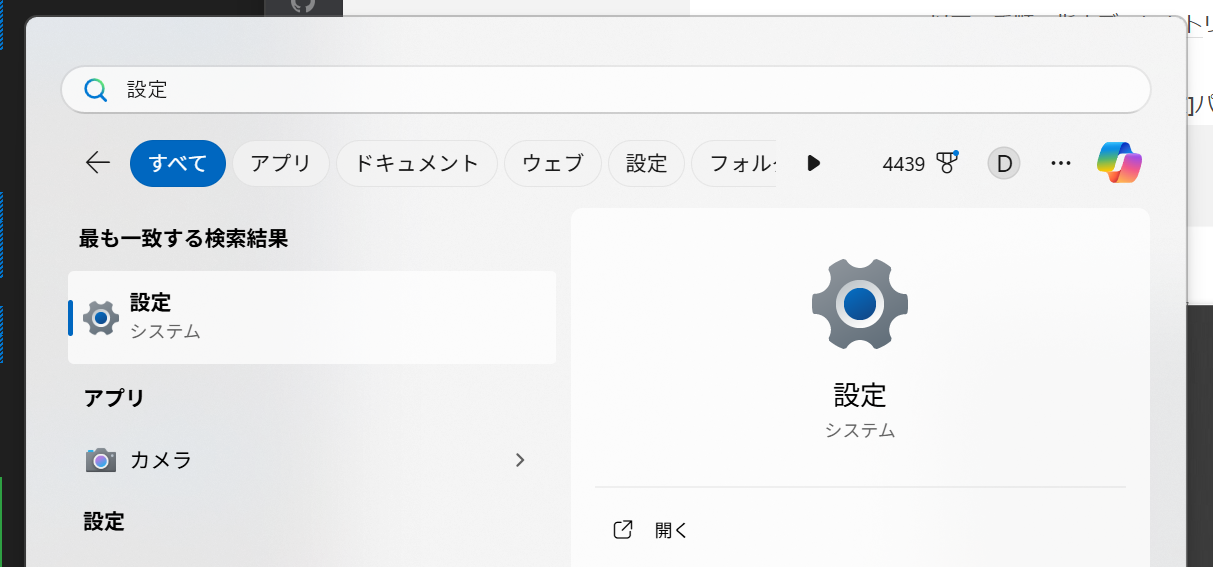Click the search field containing 設定
The image size is (1213, 567).
[606, 90]
